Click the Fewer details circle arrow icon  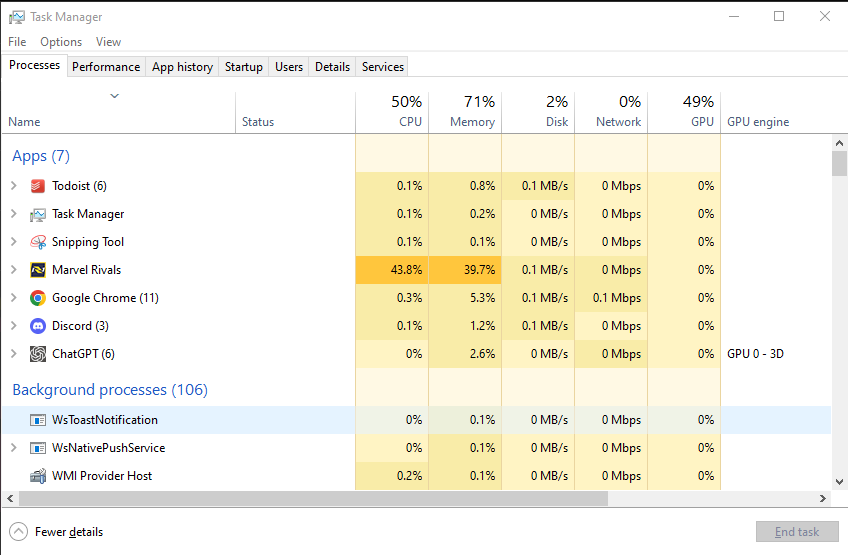pos(18,532)
